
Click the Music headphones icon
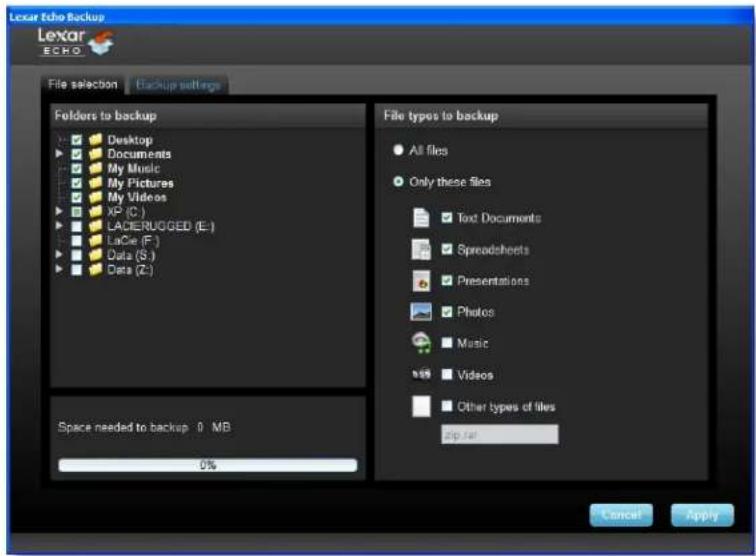point(421,343)
